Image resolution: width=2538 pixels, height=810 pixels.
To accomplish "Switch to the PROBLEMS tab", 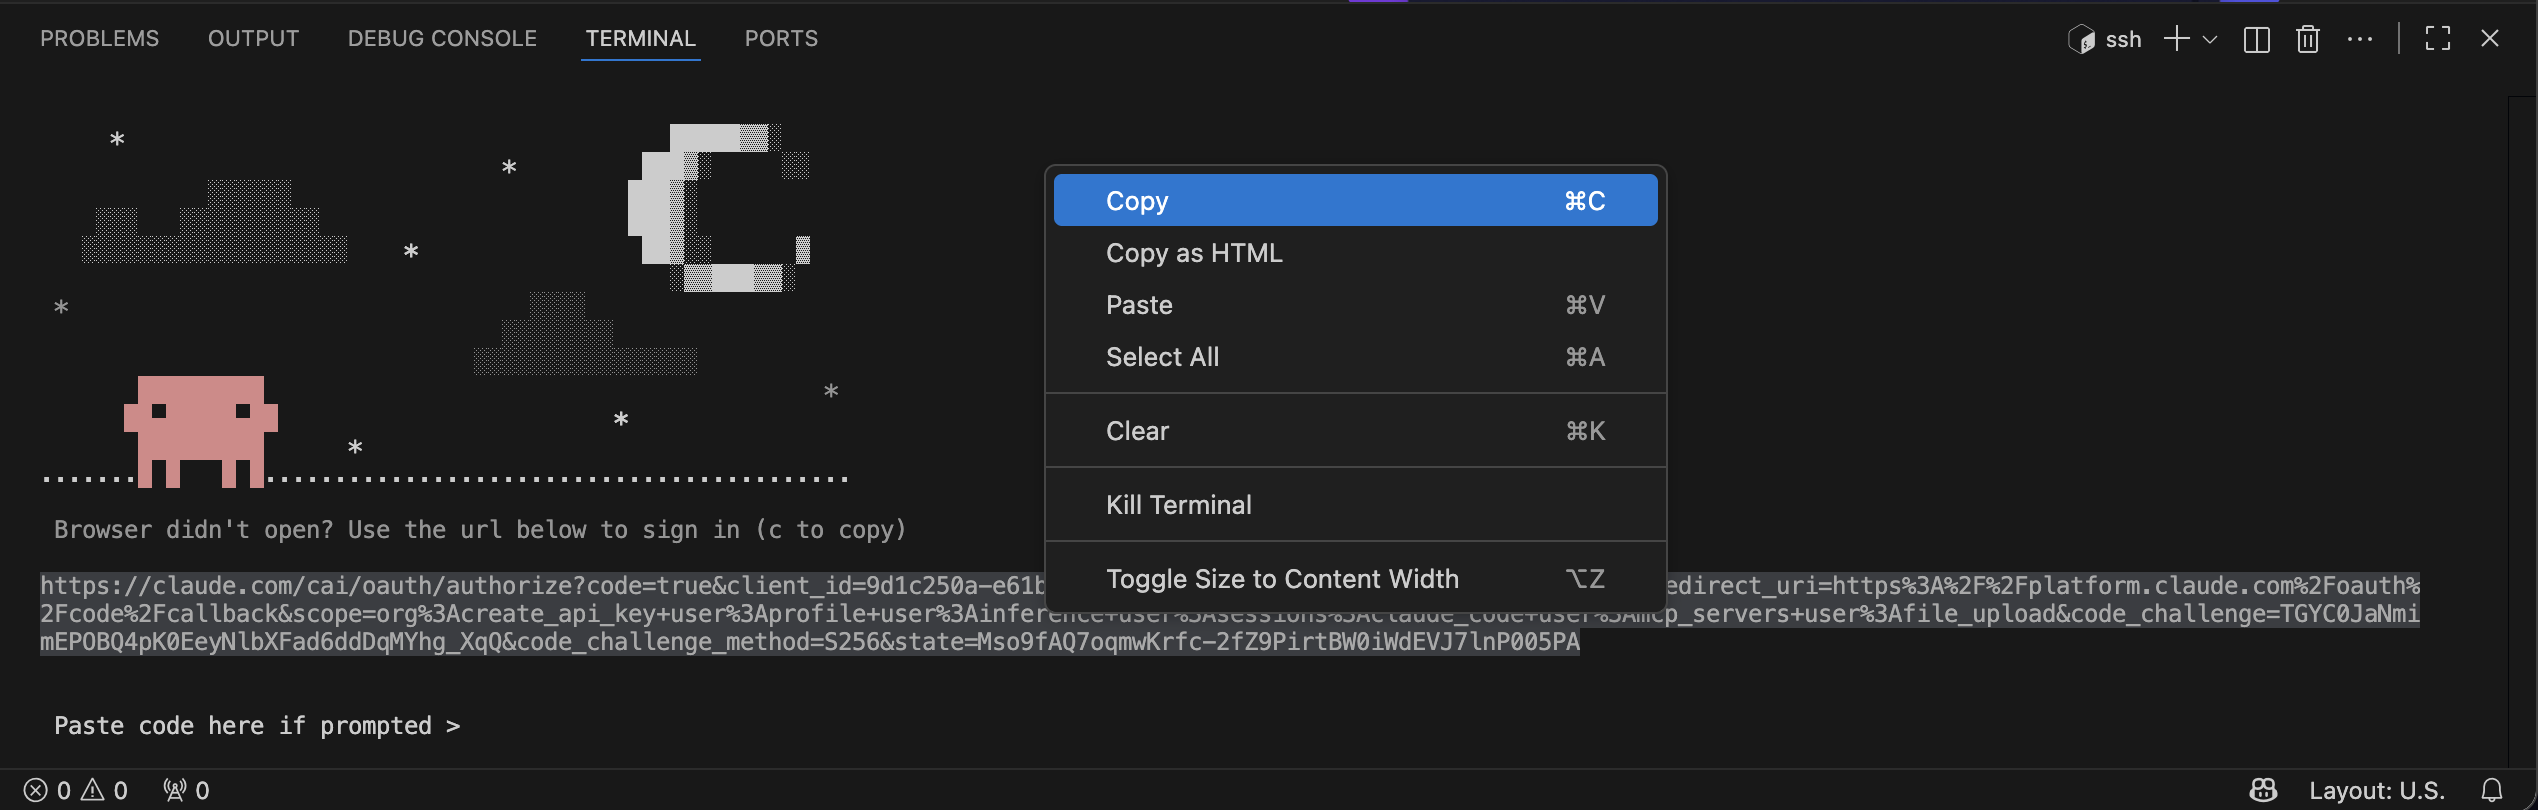I will click(x=99, y=38).
